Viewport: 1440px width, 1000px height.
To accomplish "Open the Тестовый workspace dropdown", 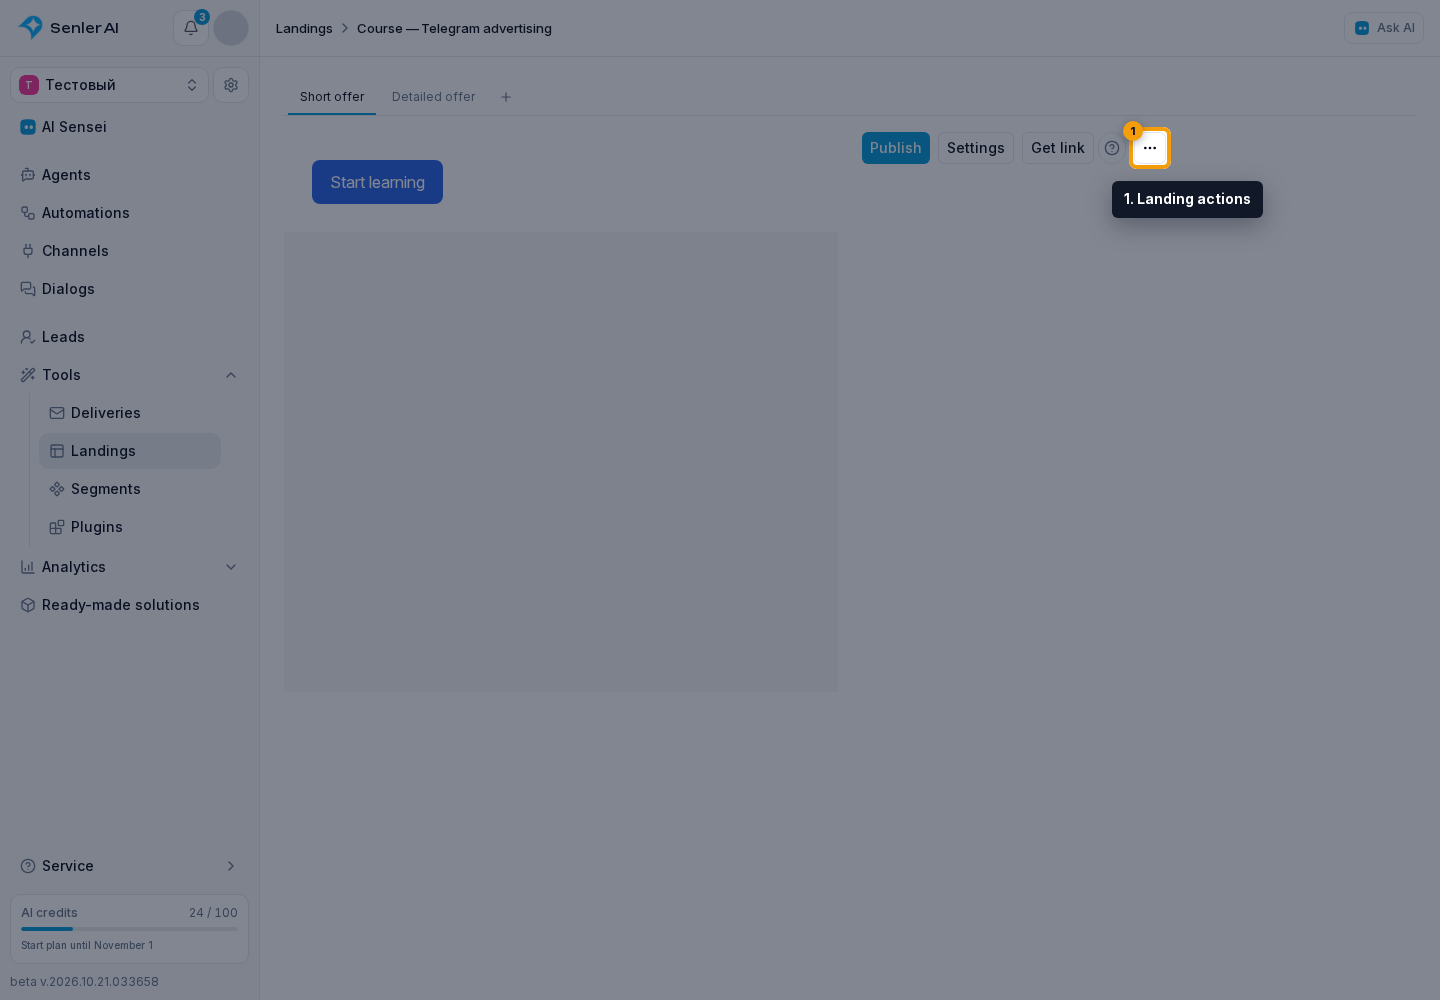I will point(110,85).
